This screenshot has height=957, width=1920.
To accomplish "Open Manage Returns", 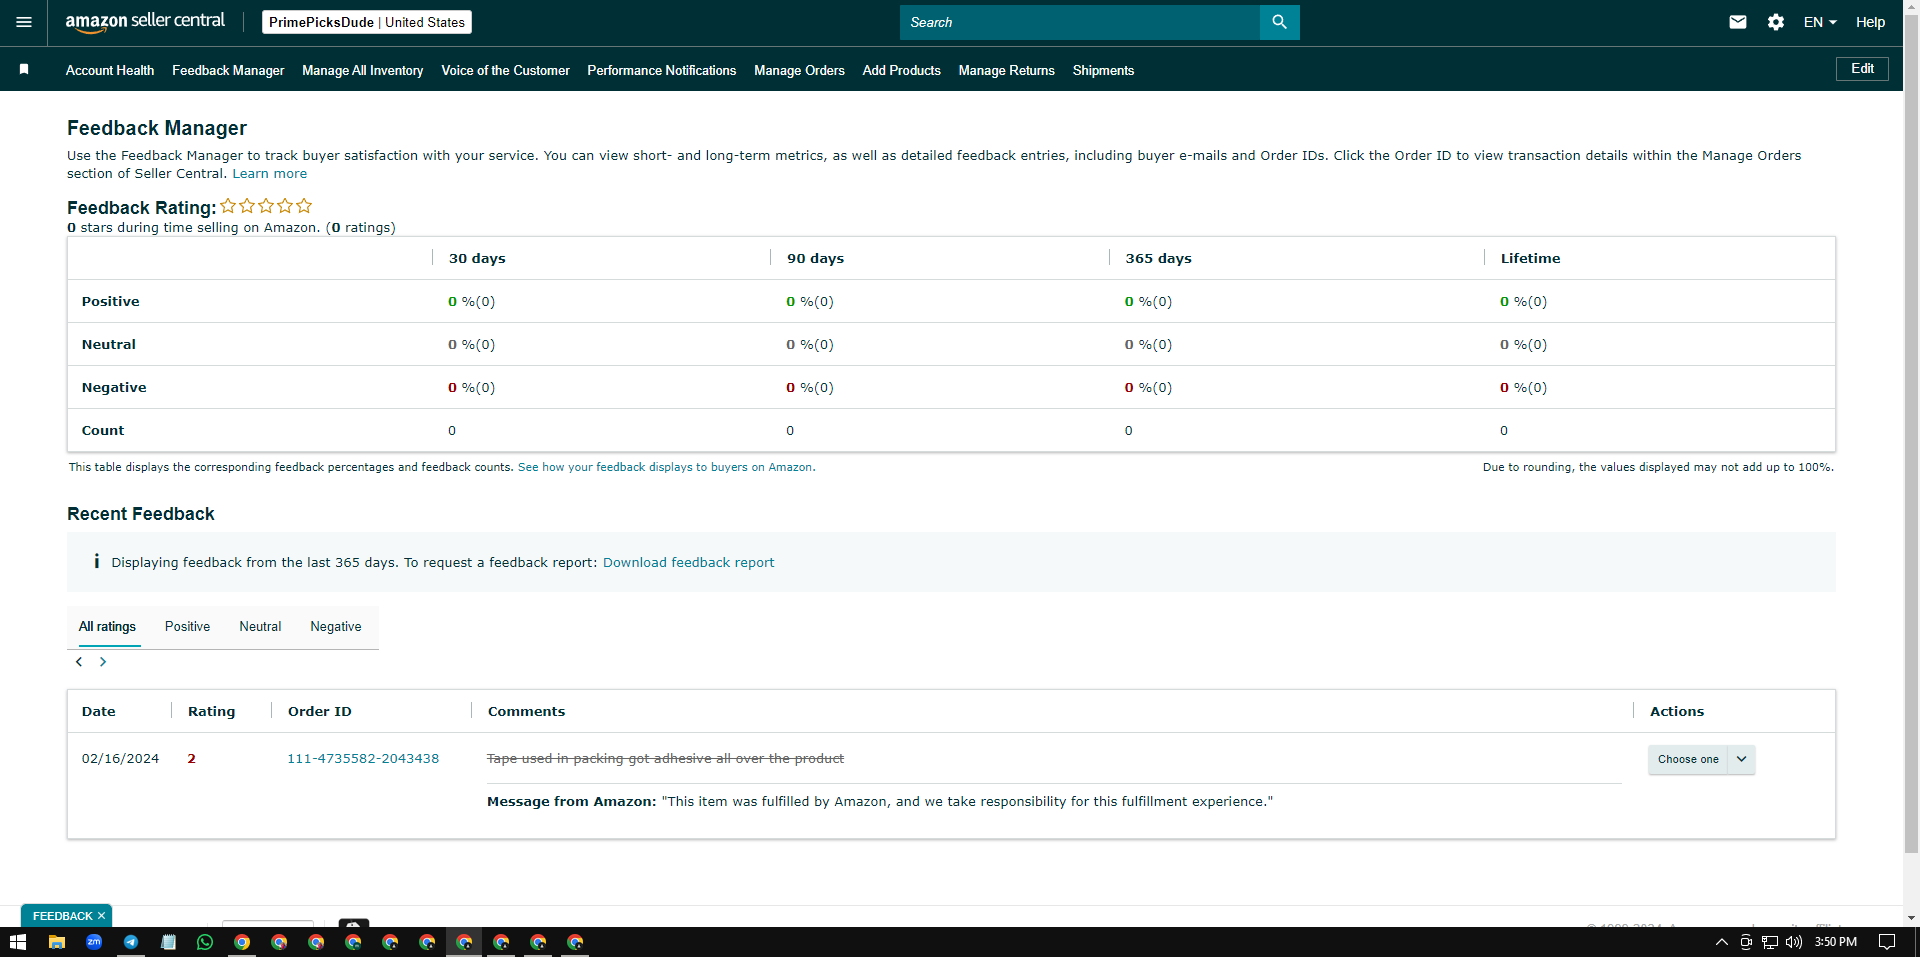I will [1007, 70].
